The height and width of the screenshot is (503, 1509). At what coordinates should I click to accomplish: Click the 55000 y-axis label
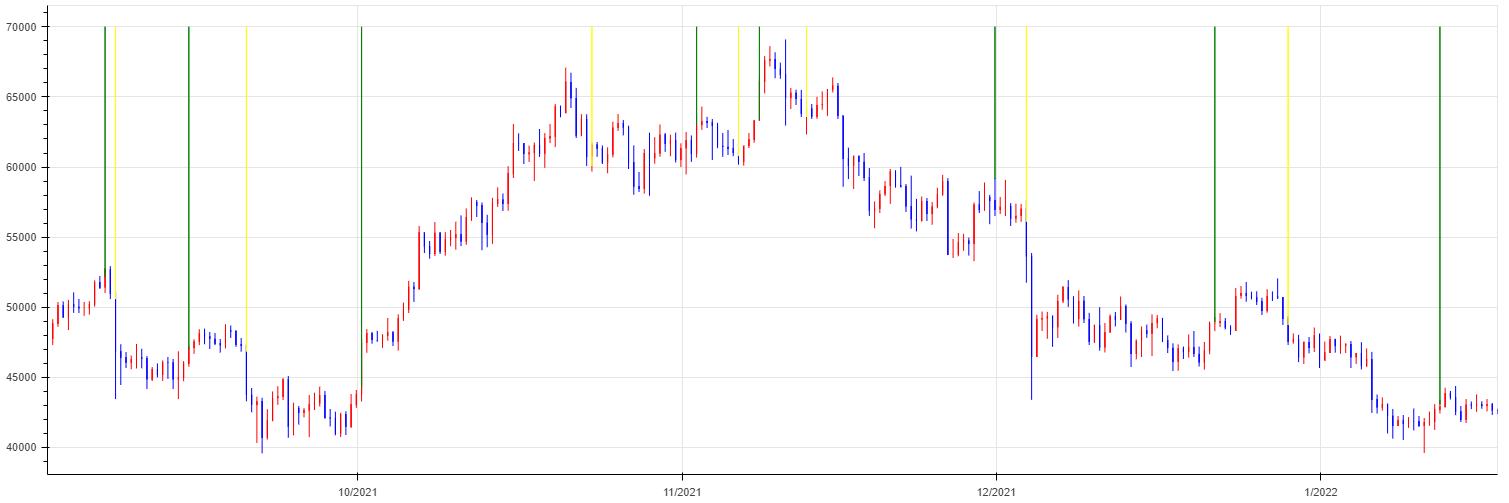click(22, 237)
